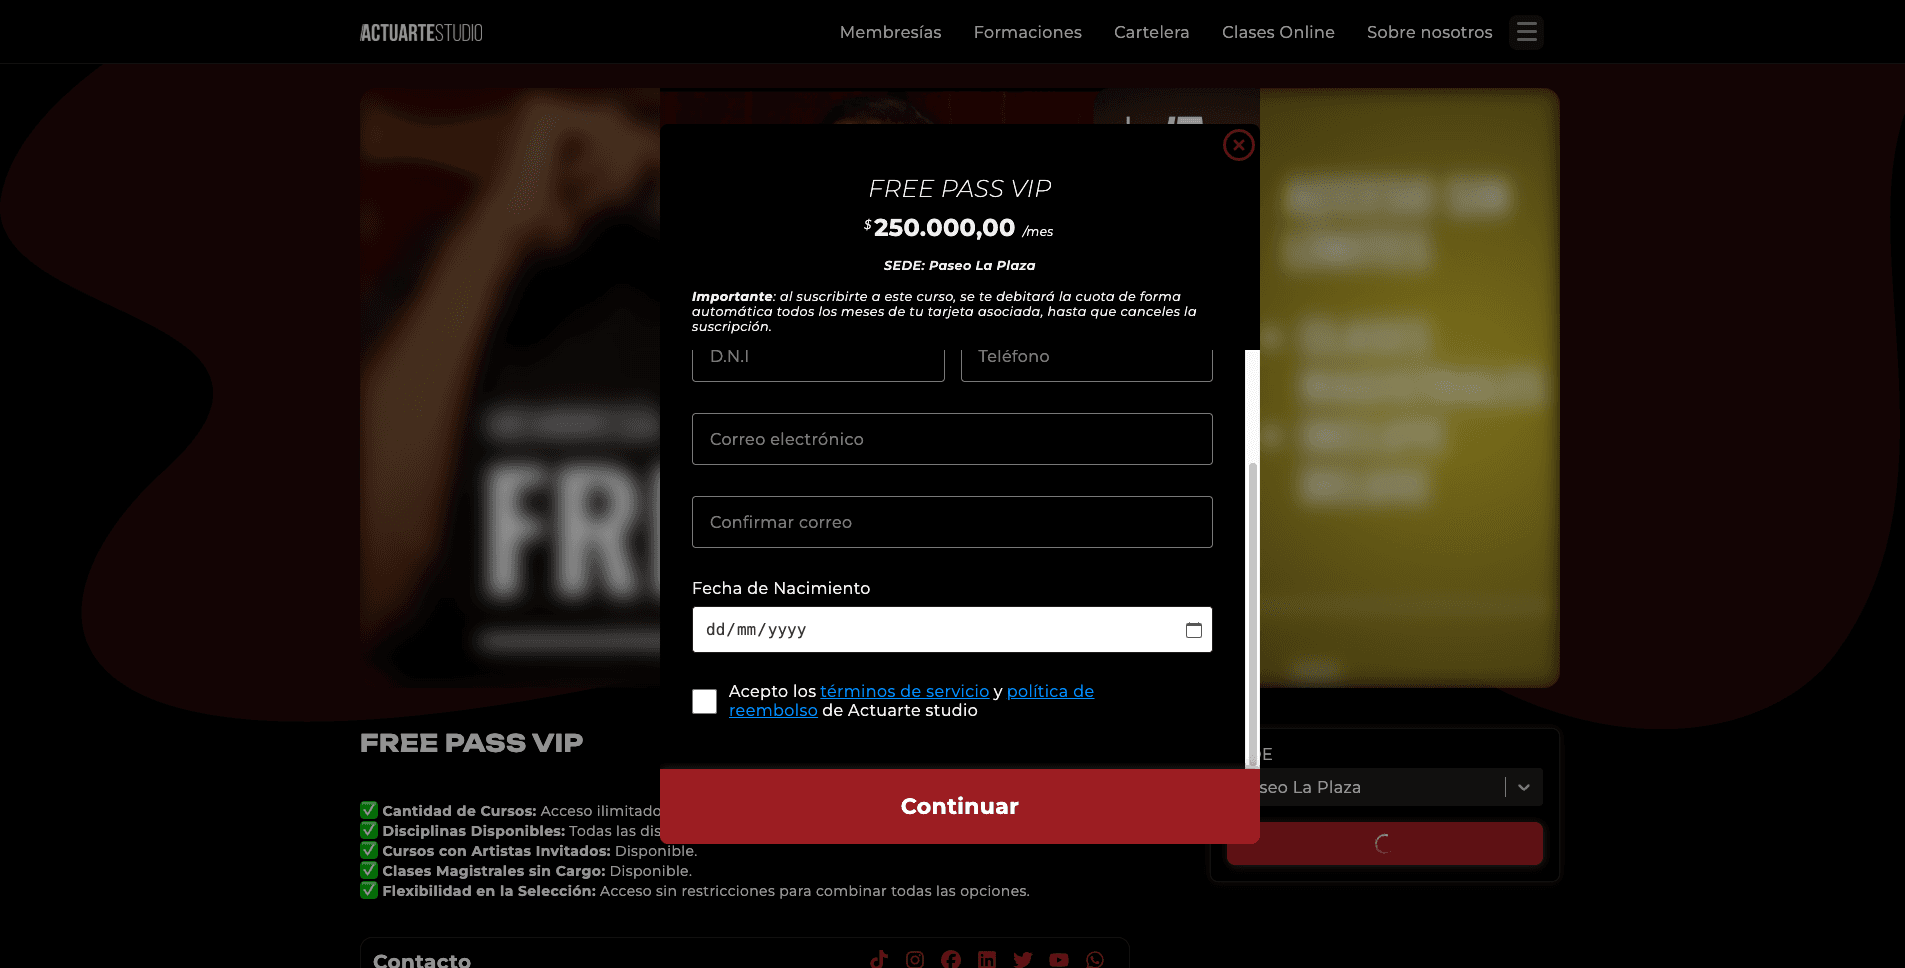The image size is (1905, 968).
Task: Open the TikTok social icon
Action: (x=879, y=959)
